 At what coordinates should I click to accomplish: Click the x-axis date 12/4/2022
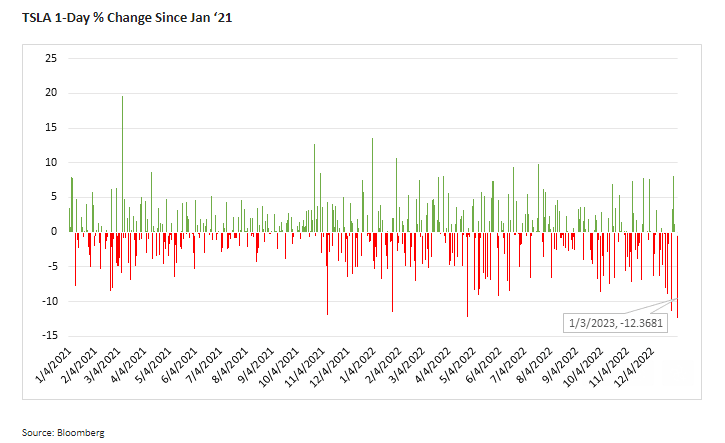pos(634,367)
